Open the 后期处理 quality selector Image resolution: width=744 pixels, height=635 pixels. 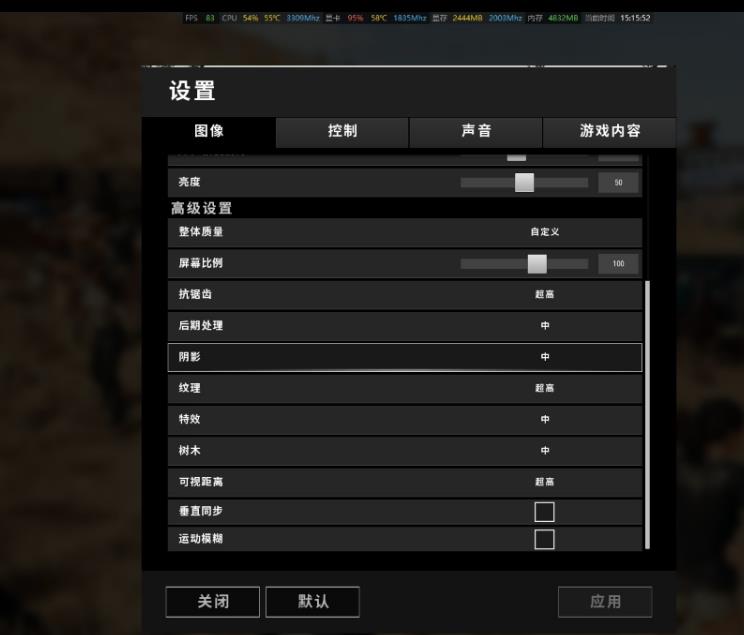pyautogui.click(x=405, y=326)
